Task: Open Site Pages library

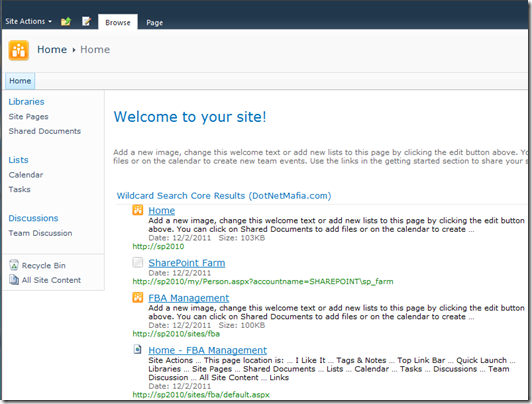Action: pos(28,117)
